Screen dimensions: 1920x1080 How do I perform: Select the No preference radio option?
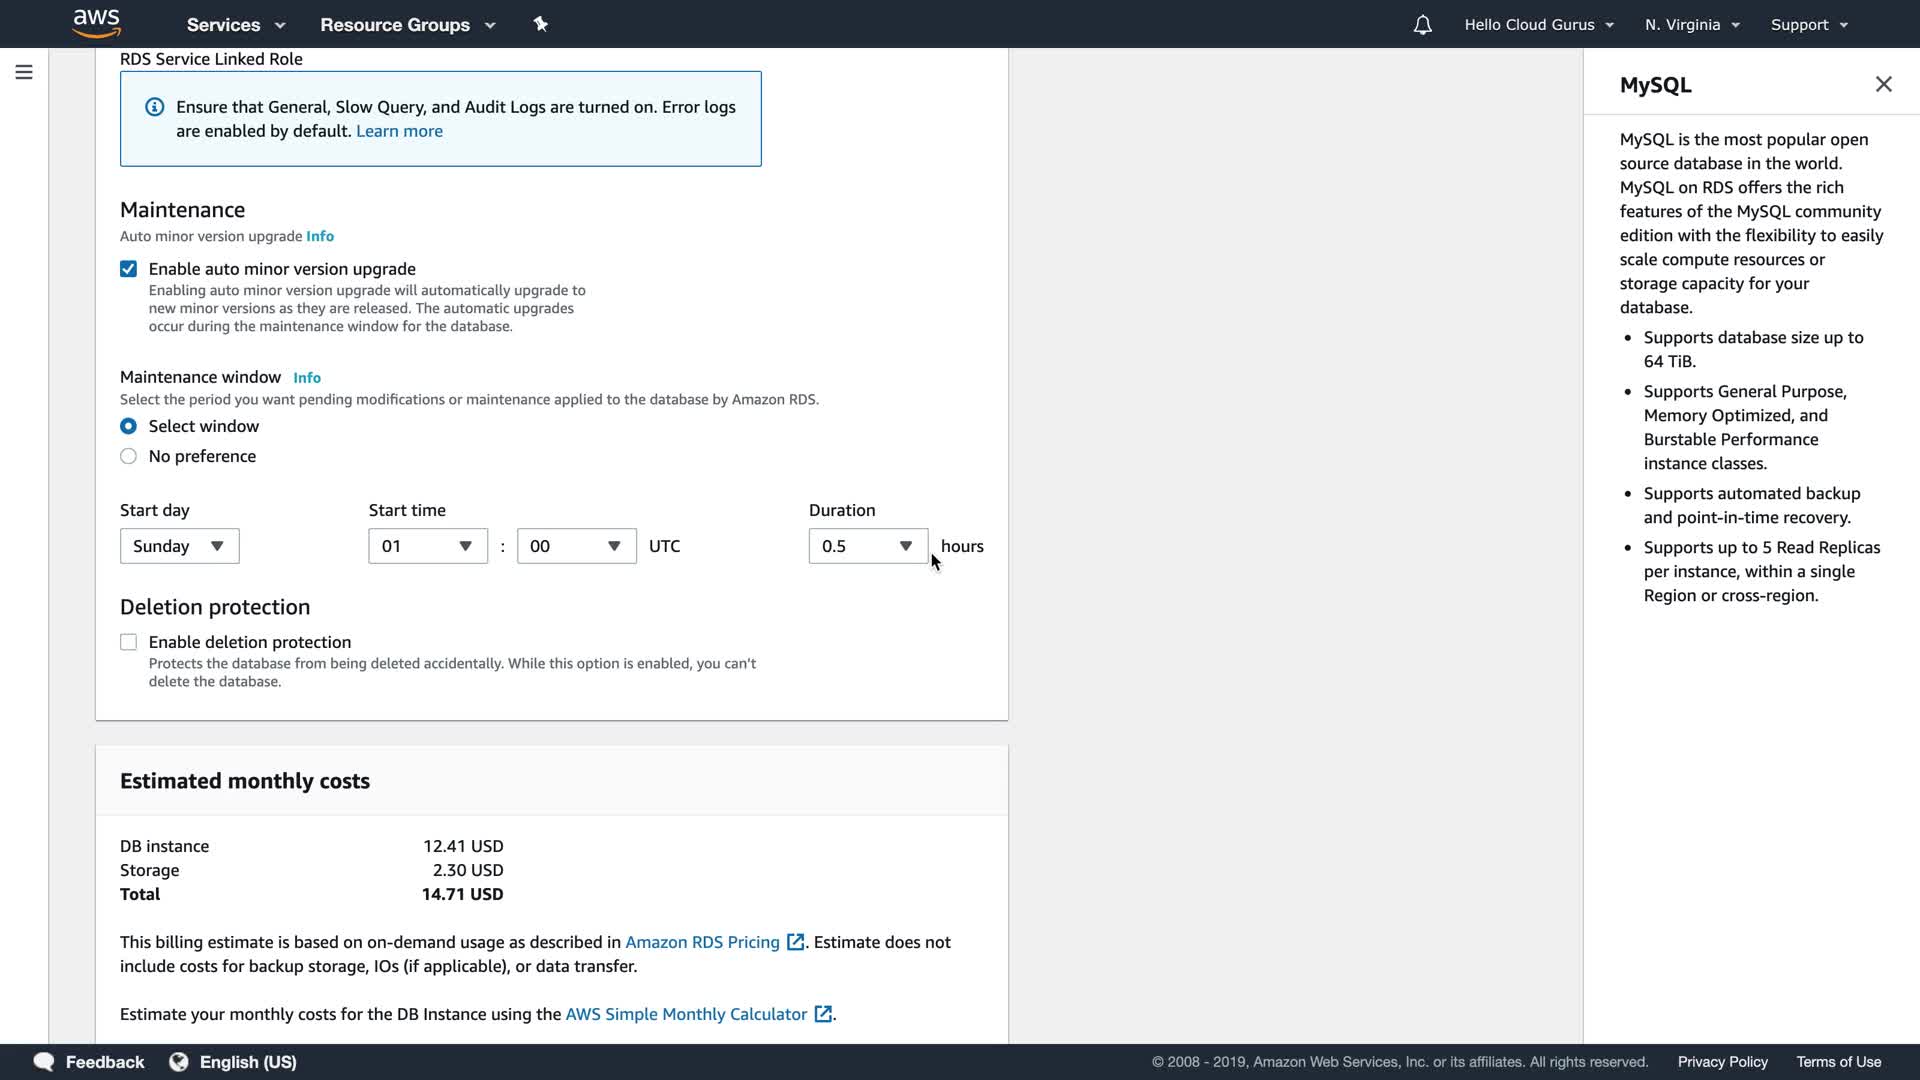click(x=128, y=456)
